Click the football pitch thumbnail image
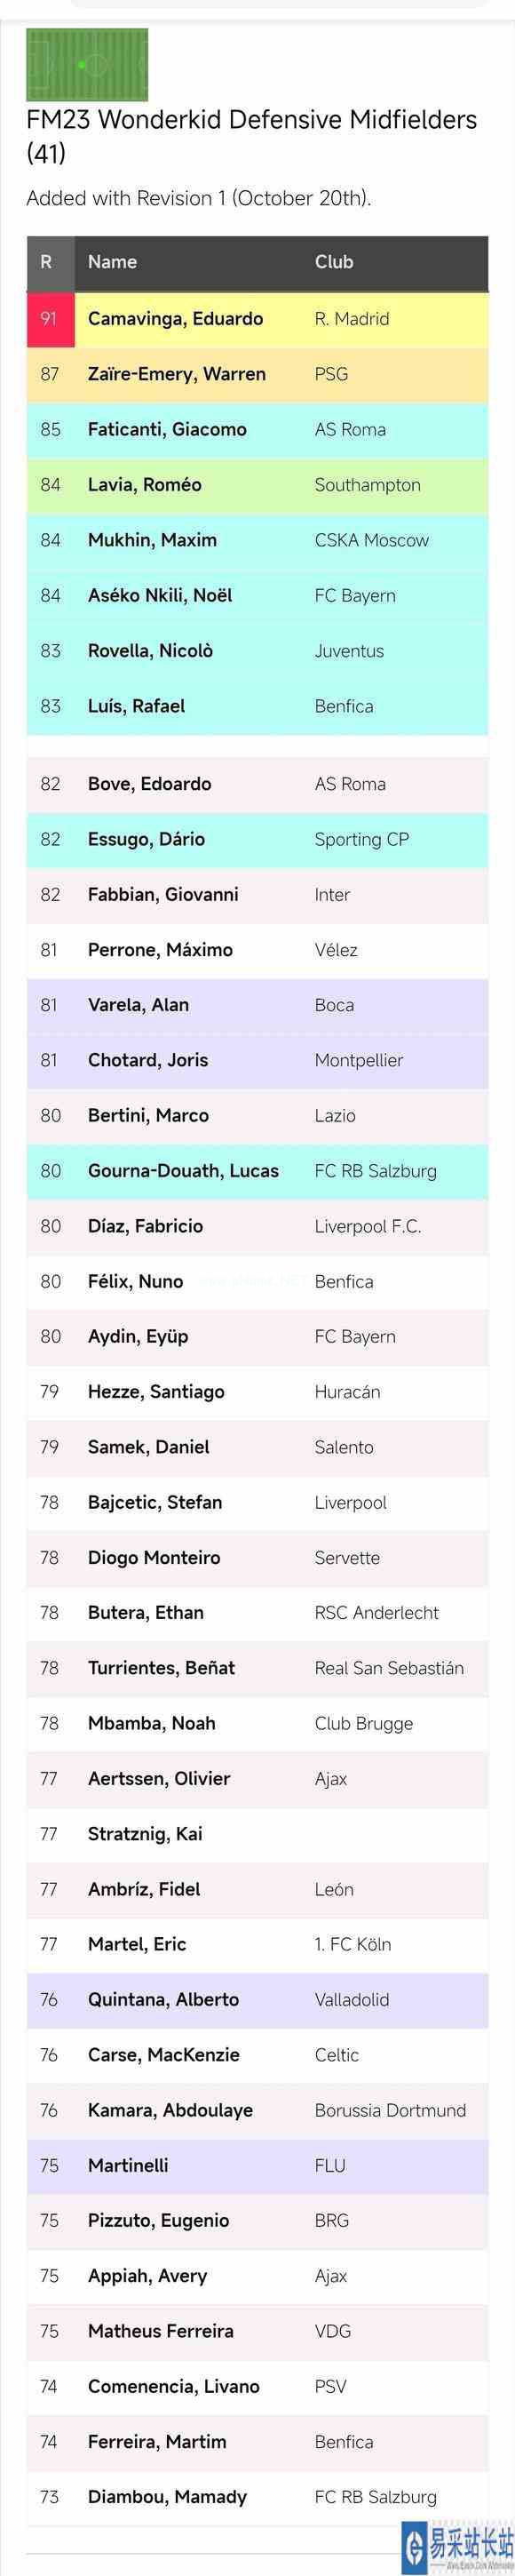 (x=87, y=65)
